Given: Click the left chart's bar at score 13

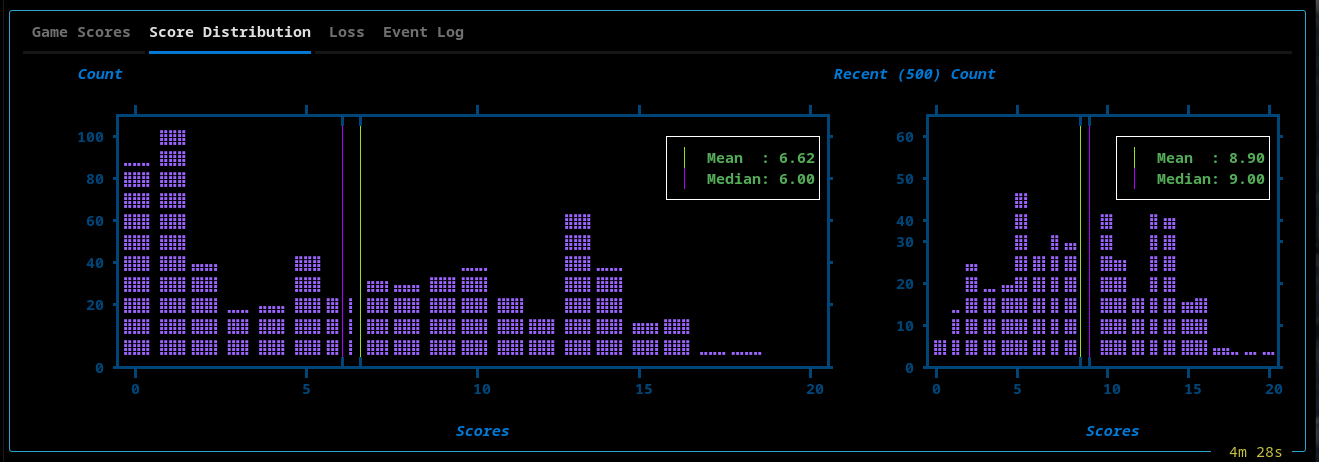Looking at the screenshot, I should (x=578, y=284).
